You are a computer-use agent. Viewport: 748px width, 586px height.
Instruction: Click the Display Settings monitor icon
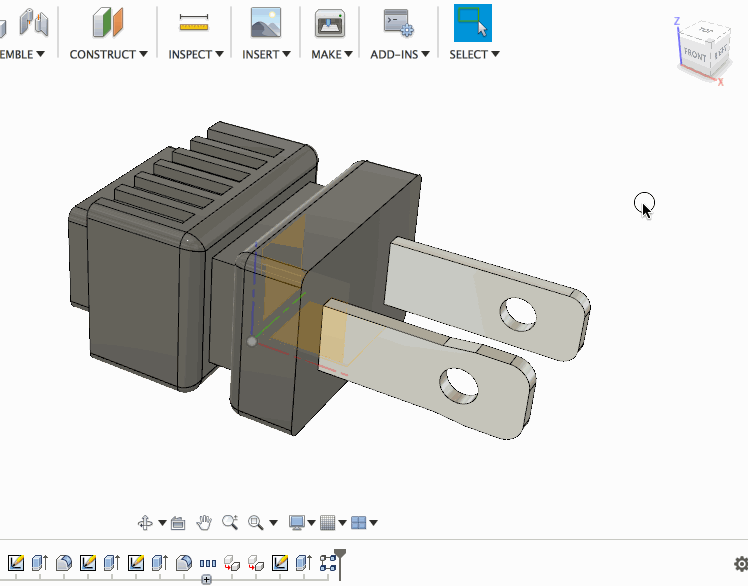click(297, 523)
